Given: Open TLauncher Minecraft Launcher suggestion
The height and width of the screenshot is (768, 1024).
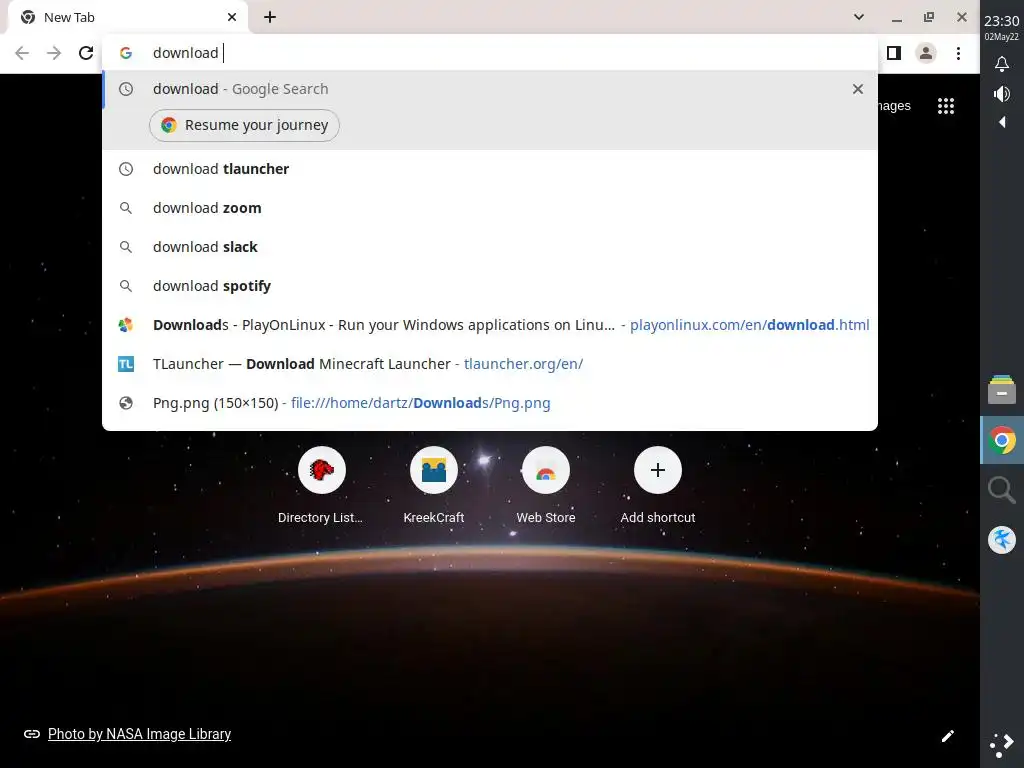Looking at the screenshot, I should (x=490, y=364).
